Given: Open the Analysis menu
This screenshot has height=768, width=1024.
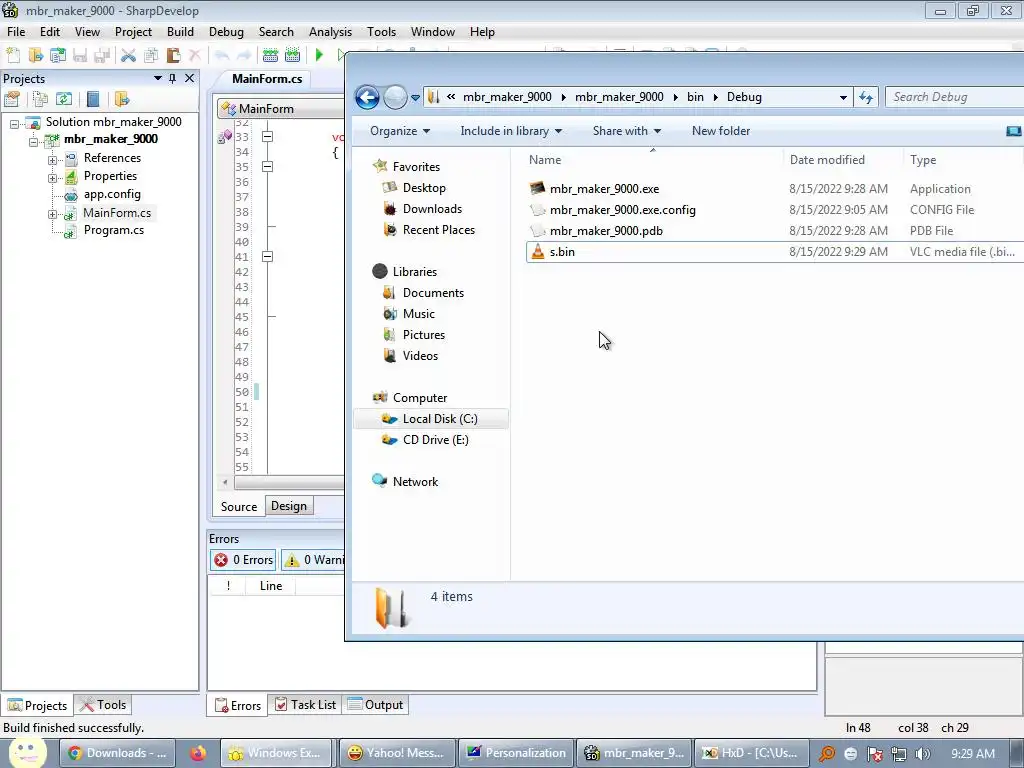Looking at the screenshot, I should pyautogui.click(x=330, y=32).
